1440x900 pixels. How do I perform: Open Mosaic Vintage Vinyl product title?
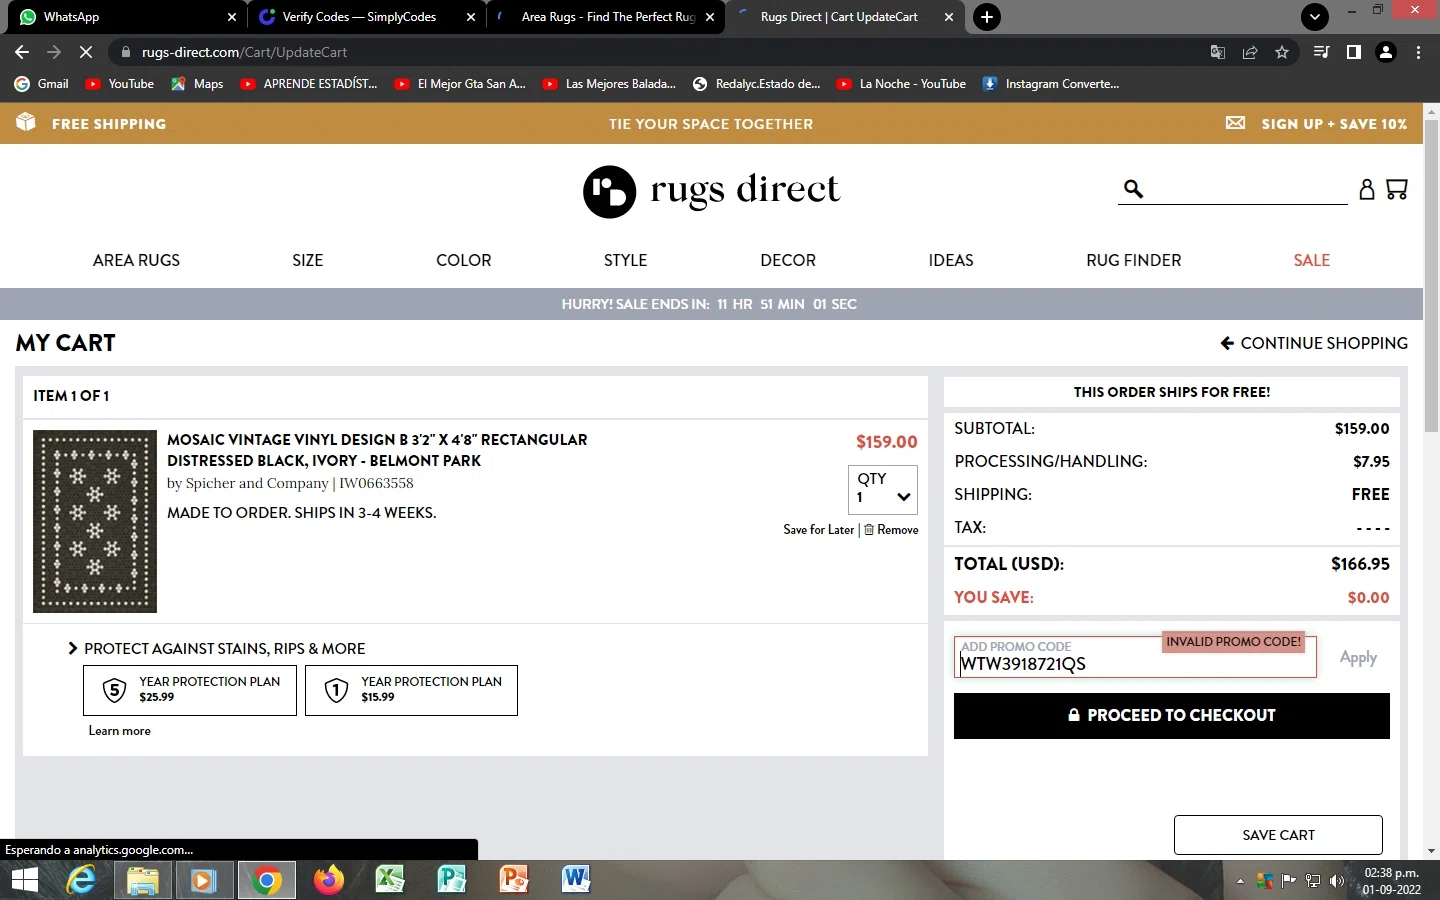(377, 450)
